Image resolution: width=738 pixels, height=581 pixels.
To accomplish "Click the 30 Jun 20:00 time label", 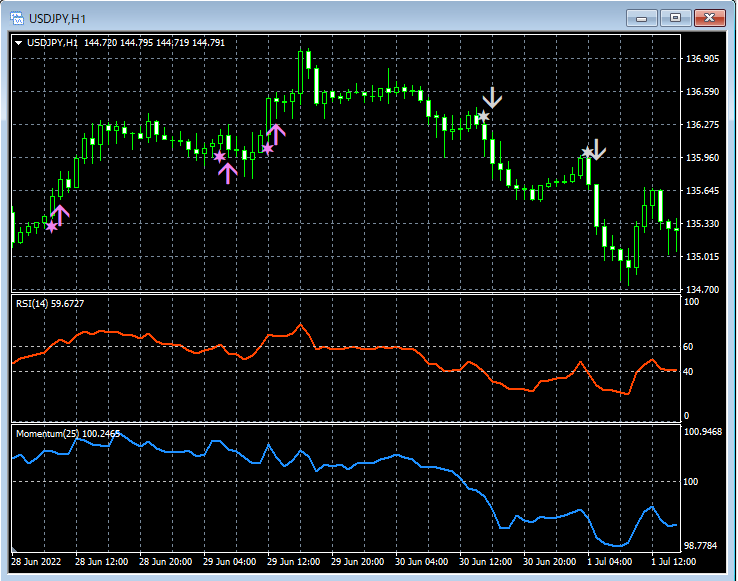I will tap(550, 562).
